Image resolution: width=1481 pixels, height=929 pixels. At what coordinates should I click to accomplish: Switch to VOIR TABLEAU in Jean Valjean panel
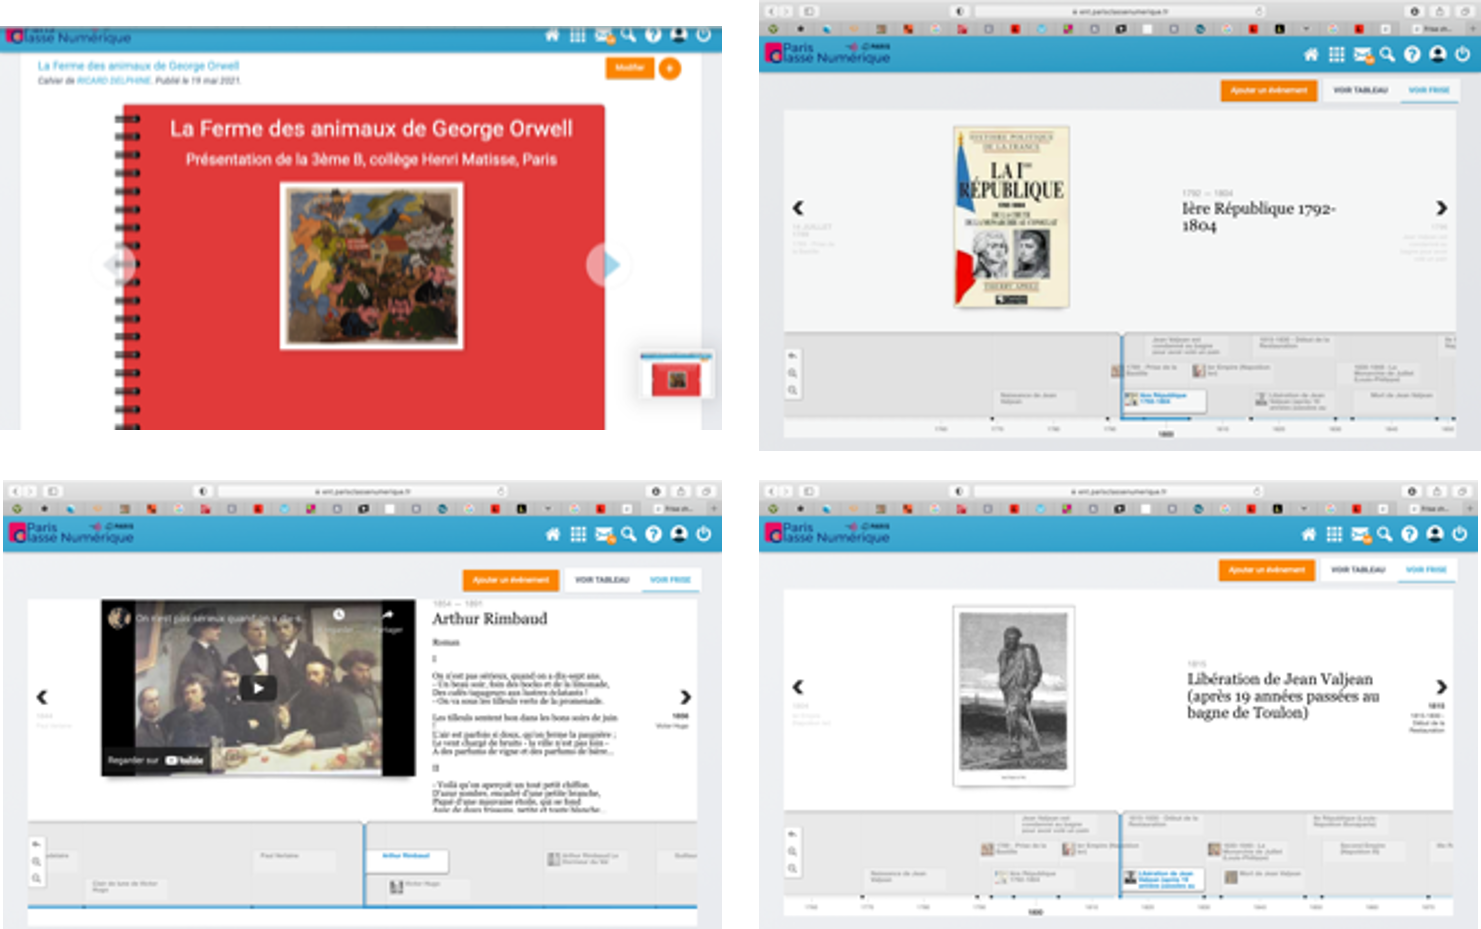point(1358,570)
